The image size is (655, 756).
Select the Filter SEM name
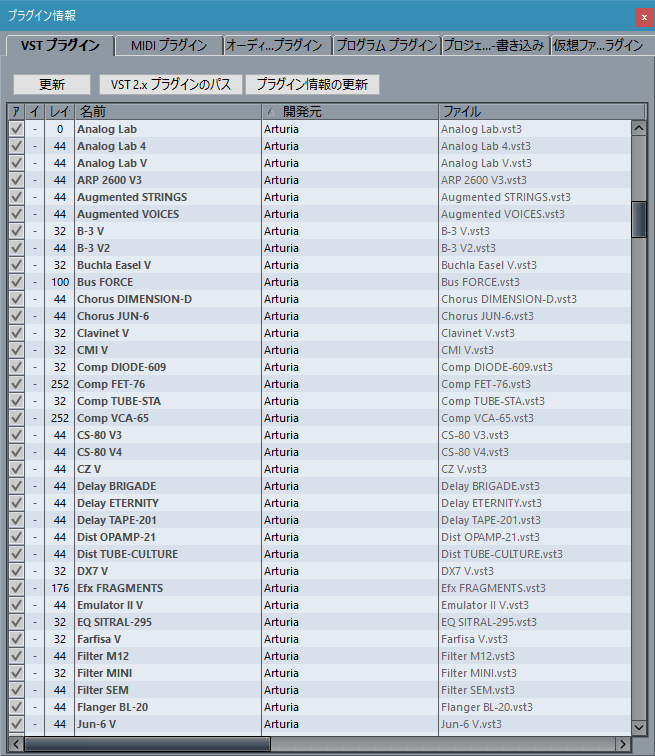[103, 690]
